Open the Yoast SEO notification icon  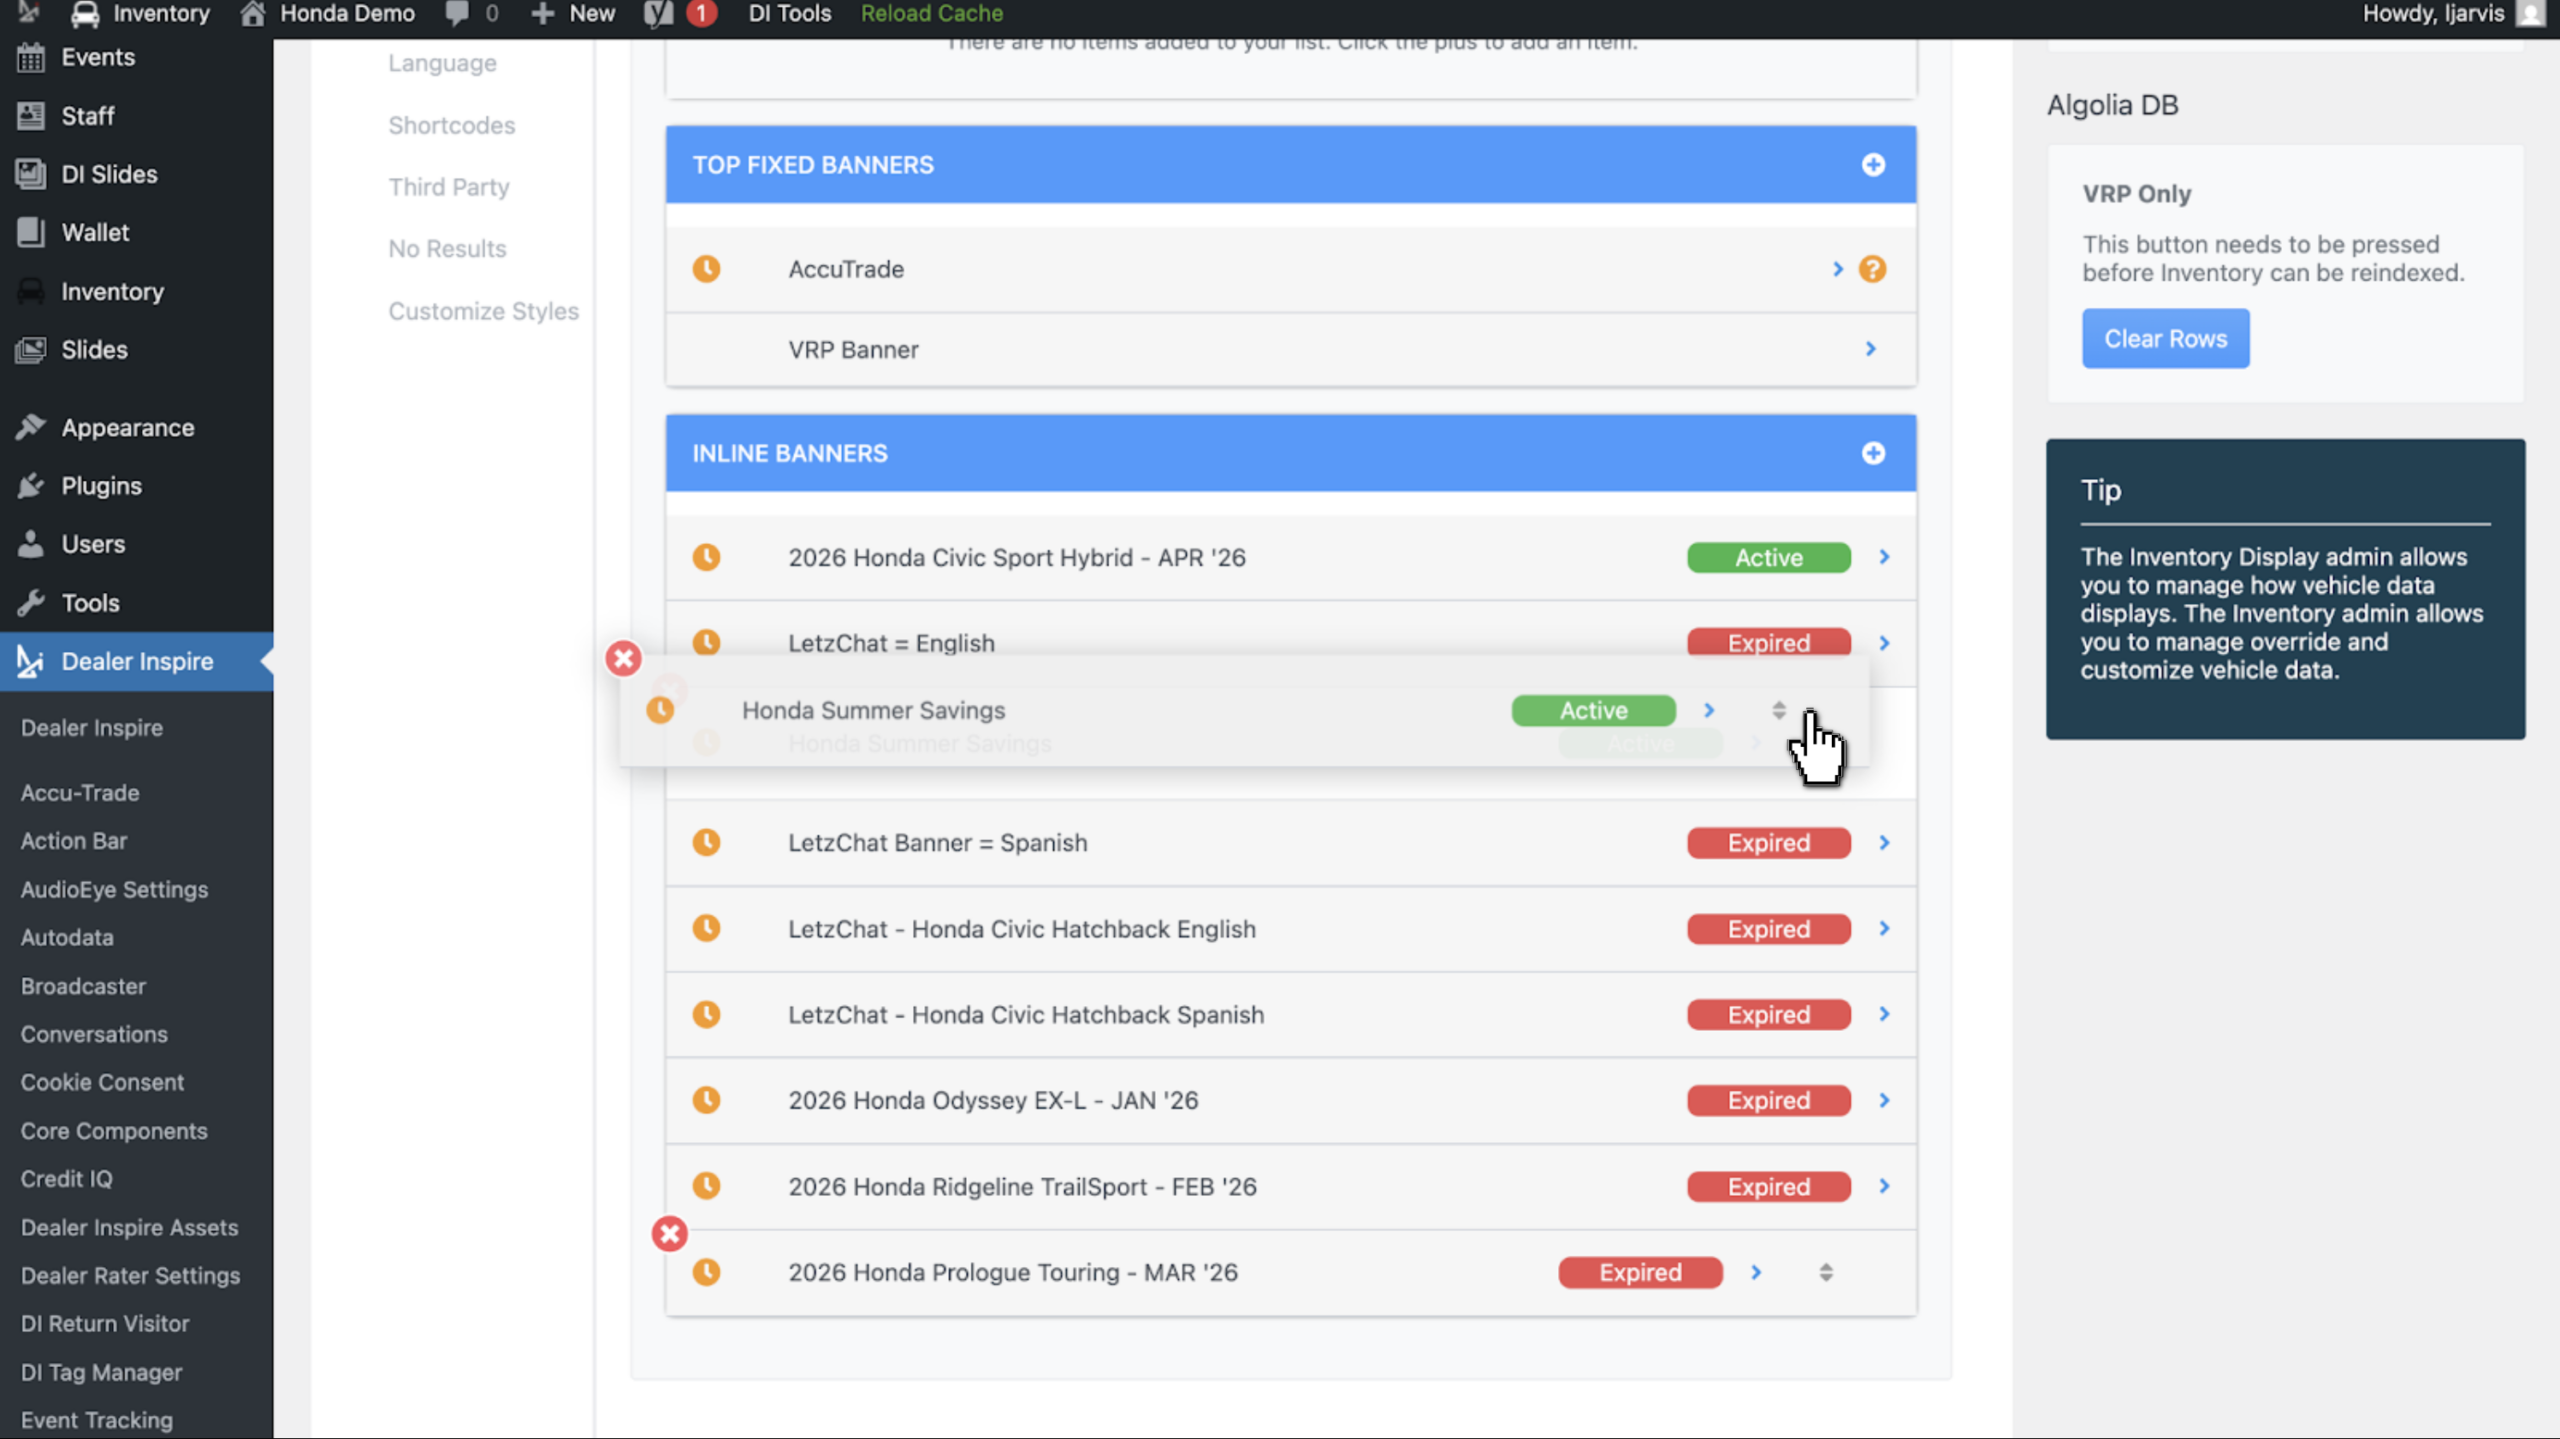pos(660,13)
